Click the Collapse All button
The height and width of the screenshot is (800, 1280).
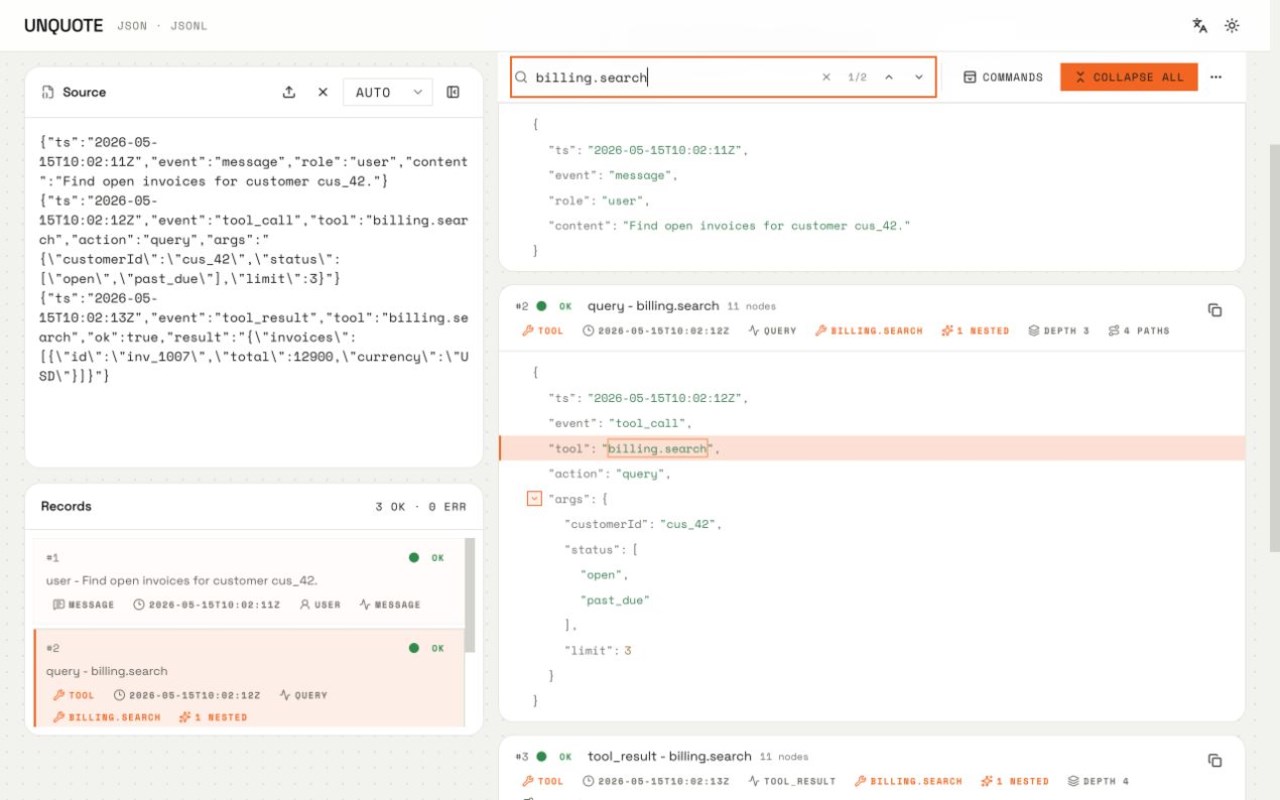(x=1129, y=77)
